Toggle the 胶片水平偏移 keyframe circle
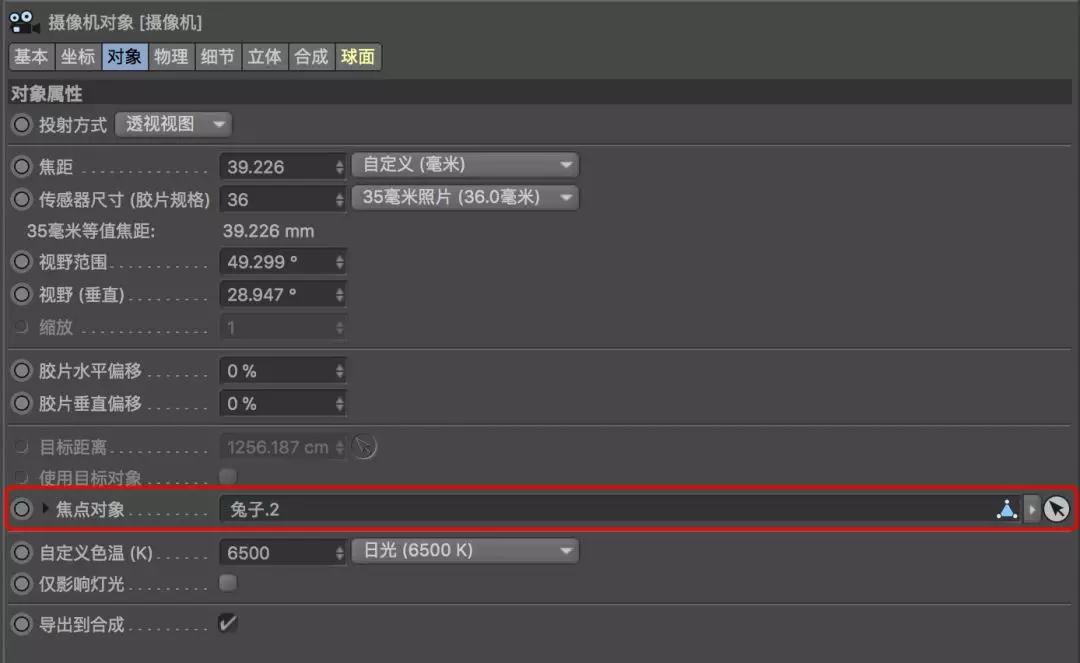Image resolution: width=1080 pixels, height=663 pixels. (22, 370)
